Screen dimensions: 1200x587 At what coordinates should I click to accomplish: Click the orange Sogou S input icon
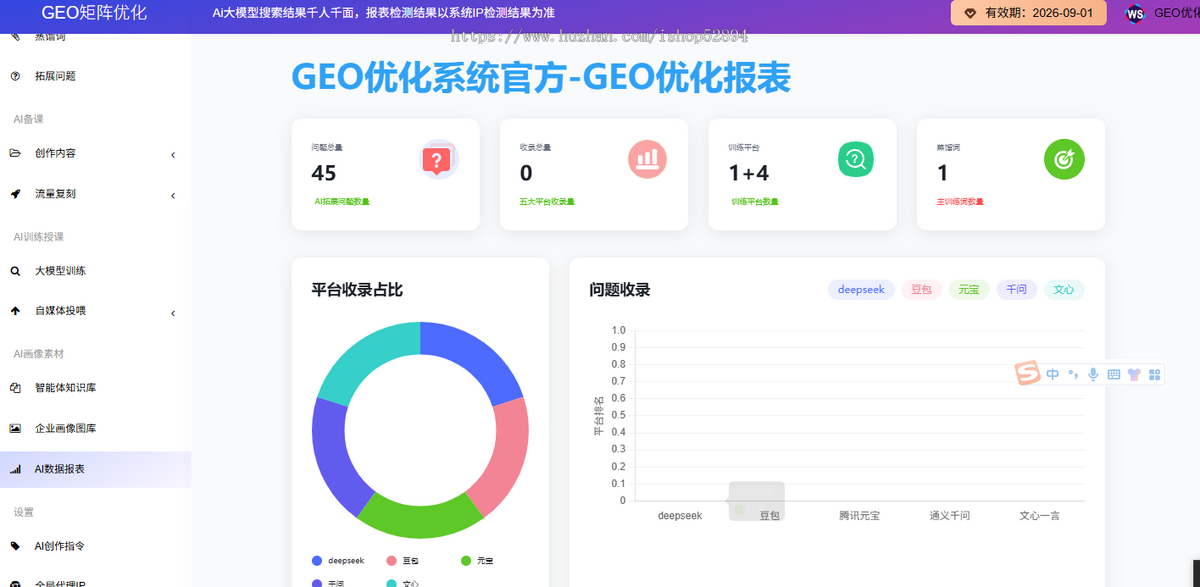tap(1029, 373)
